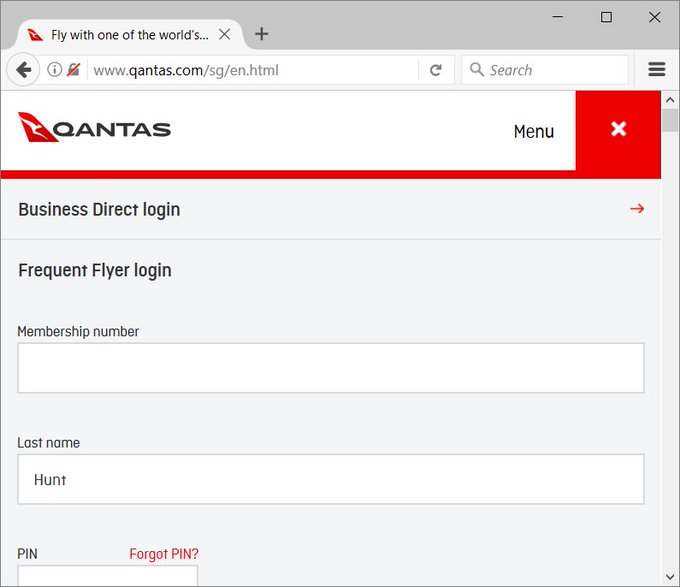The height and width of the screenshot is (587, 680).
Task: Click the red arrow beside Business Direct login
Action: point(637,209)
